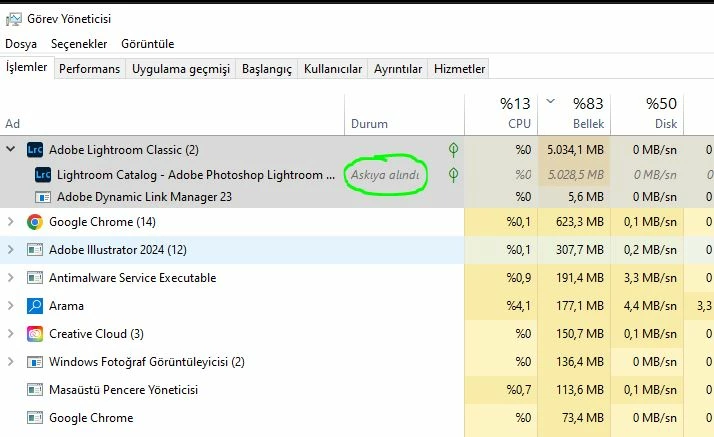Screen dimensions: 714x437
Task: Select Adobe Dynamic Link Manager 23 row
Action: pyautogui.click(x=357, y=197)
